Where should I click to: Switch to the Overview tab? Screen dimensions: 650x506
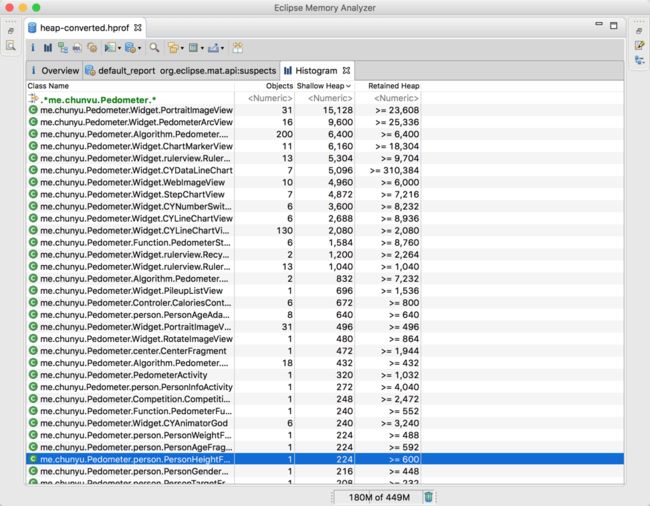[x=55, y=70]
